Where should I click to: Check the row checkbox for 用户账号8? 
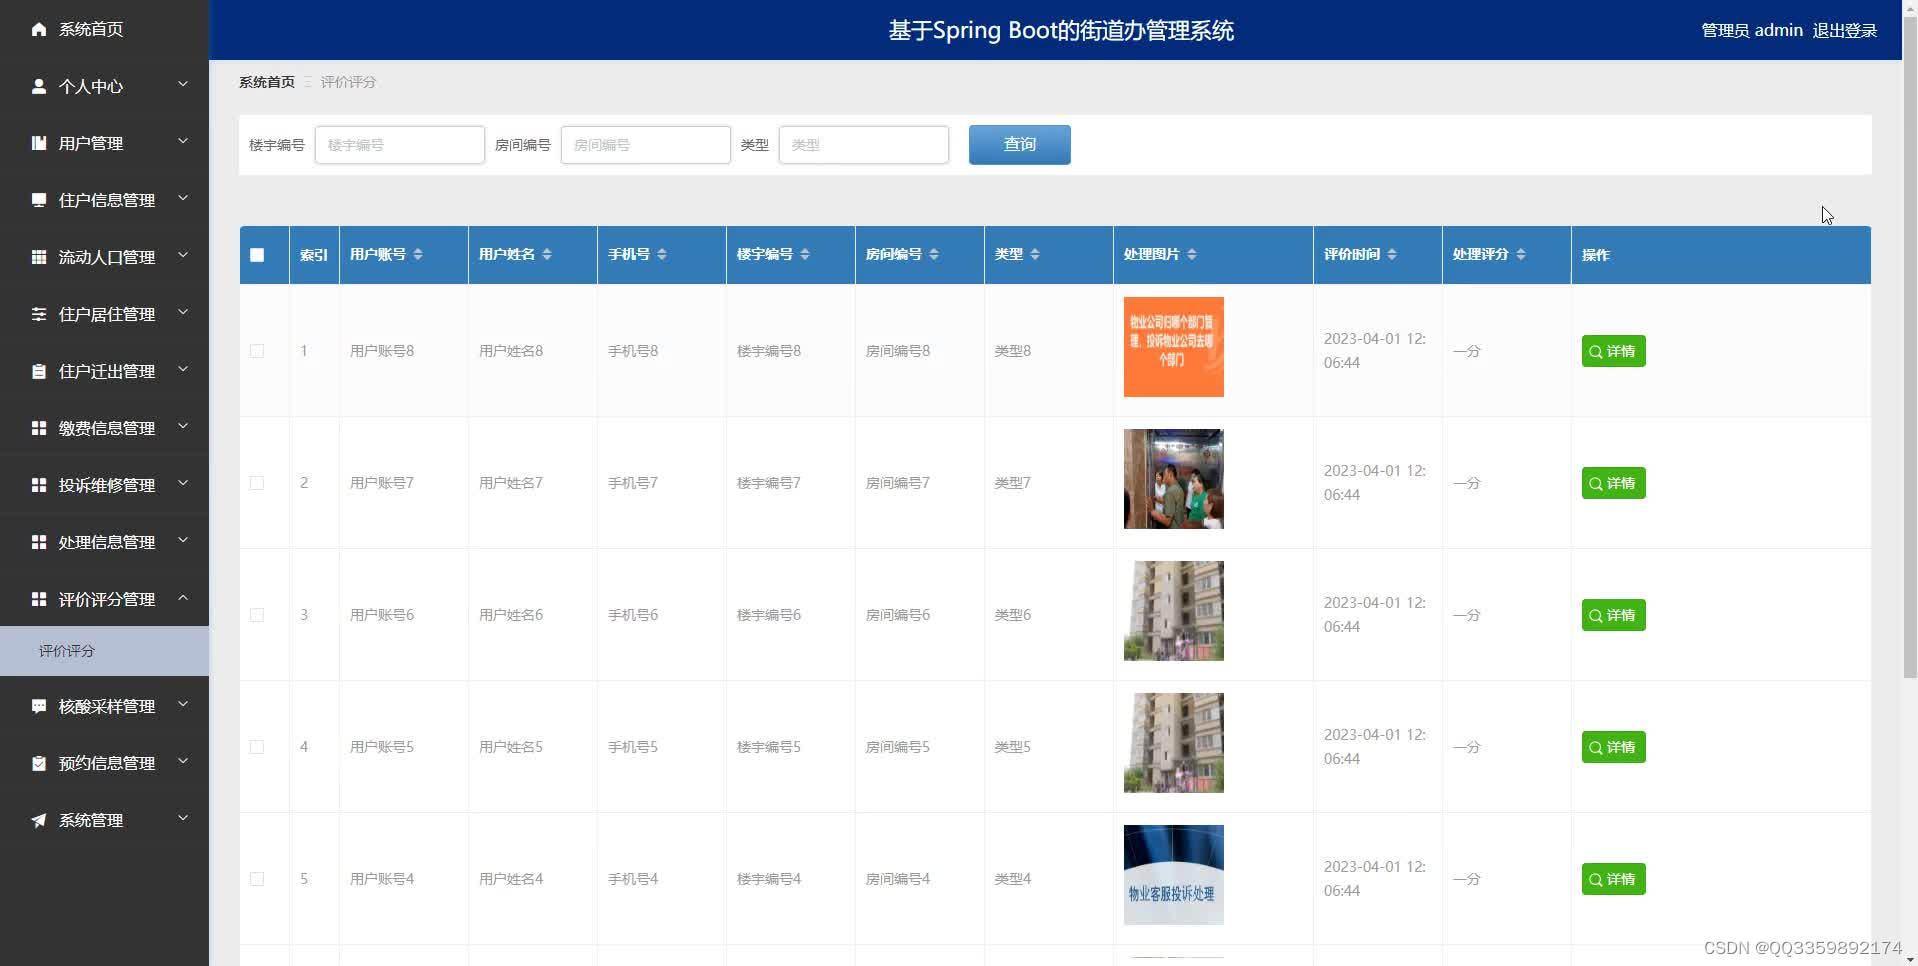(x=257, y=351)
